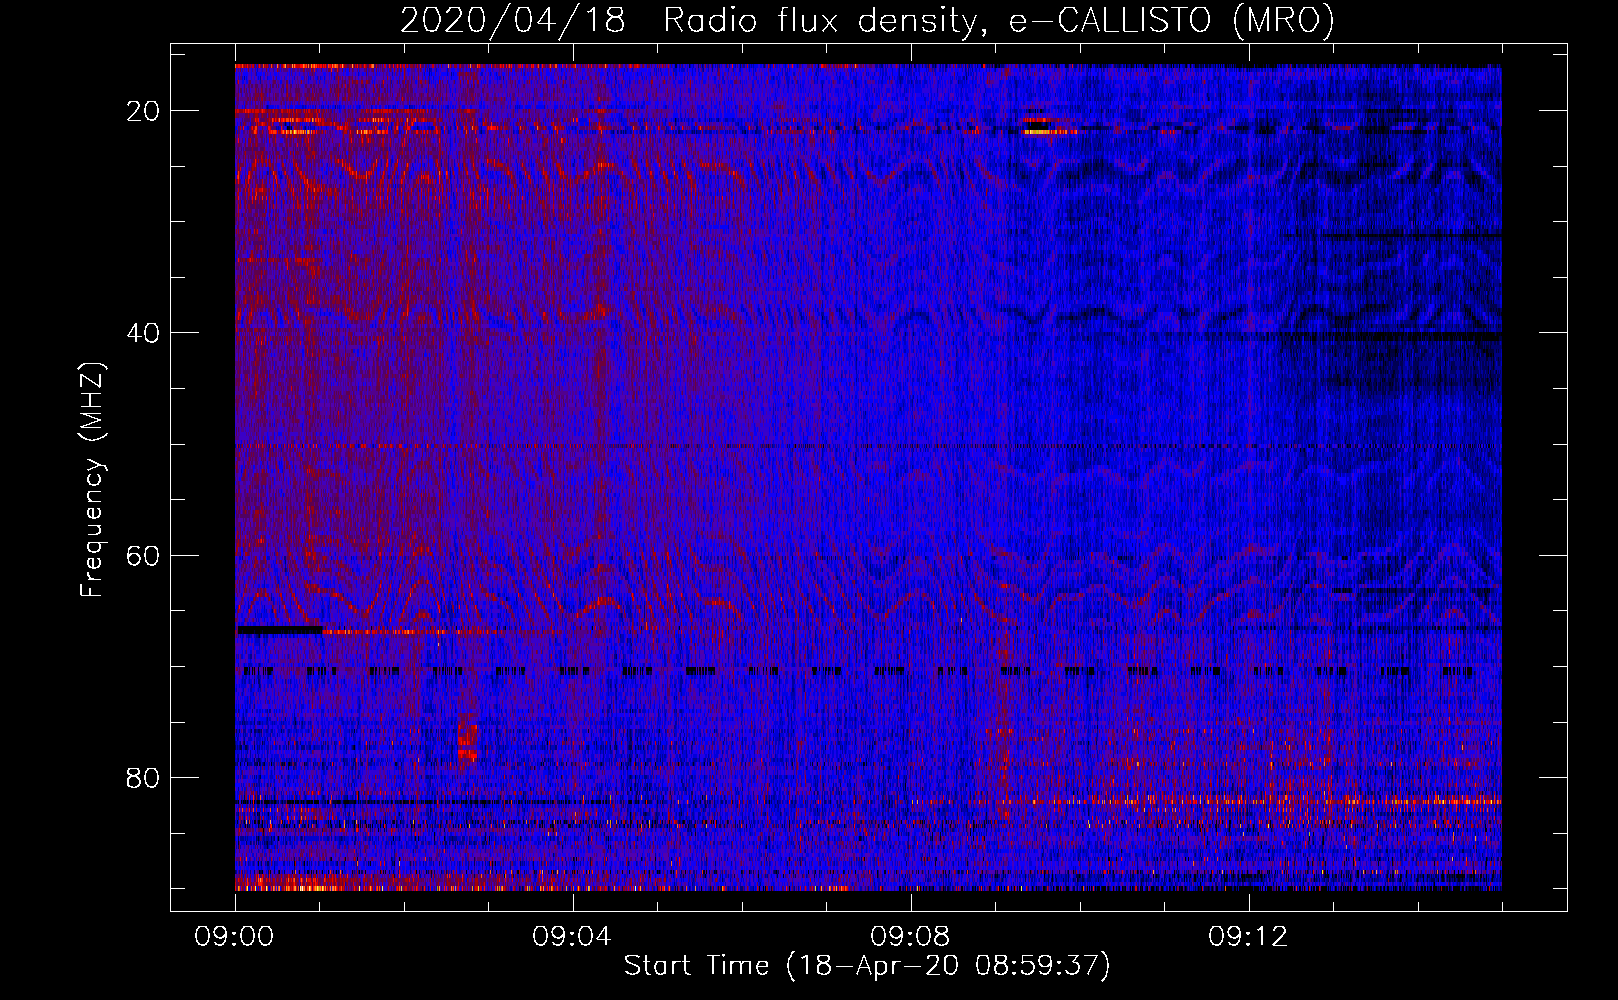
Task: Click the 20 frequency tick label
Action: point(144,111)
